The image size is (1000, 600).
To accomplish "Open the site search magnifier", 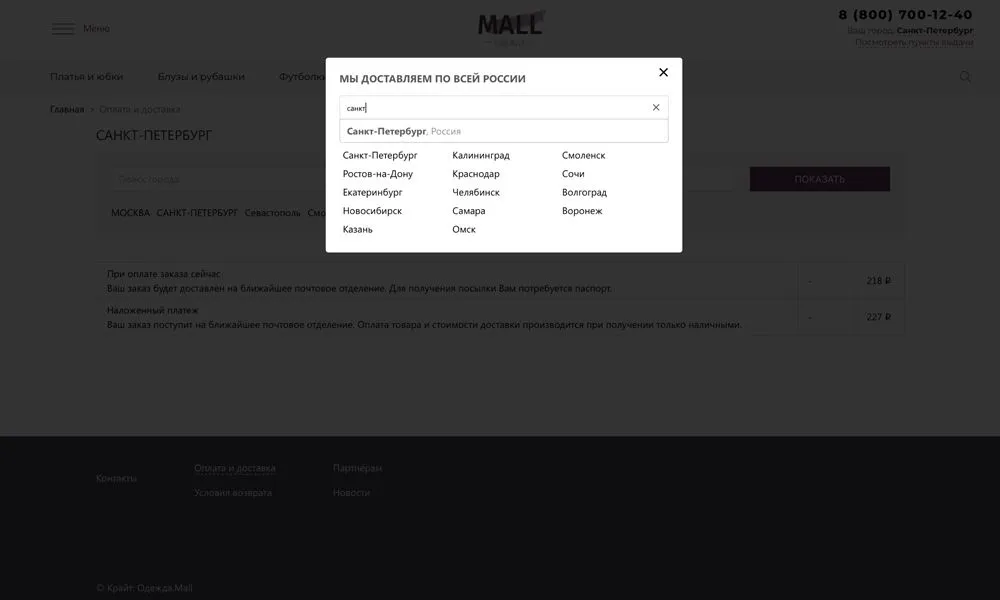I will click(x=964, y=76).
